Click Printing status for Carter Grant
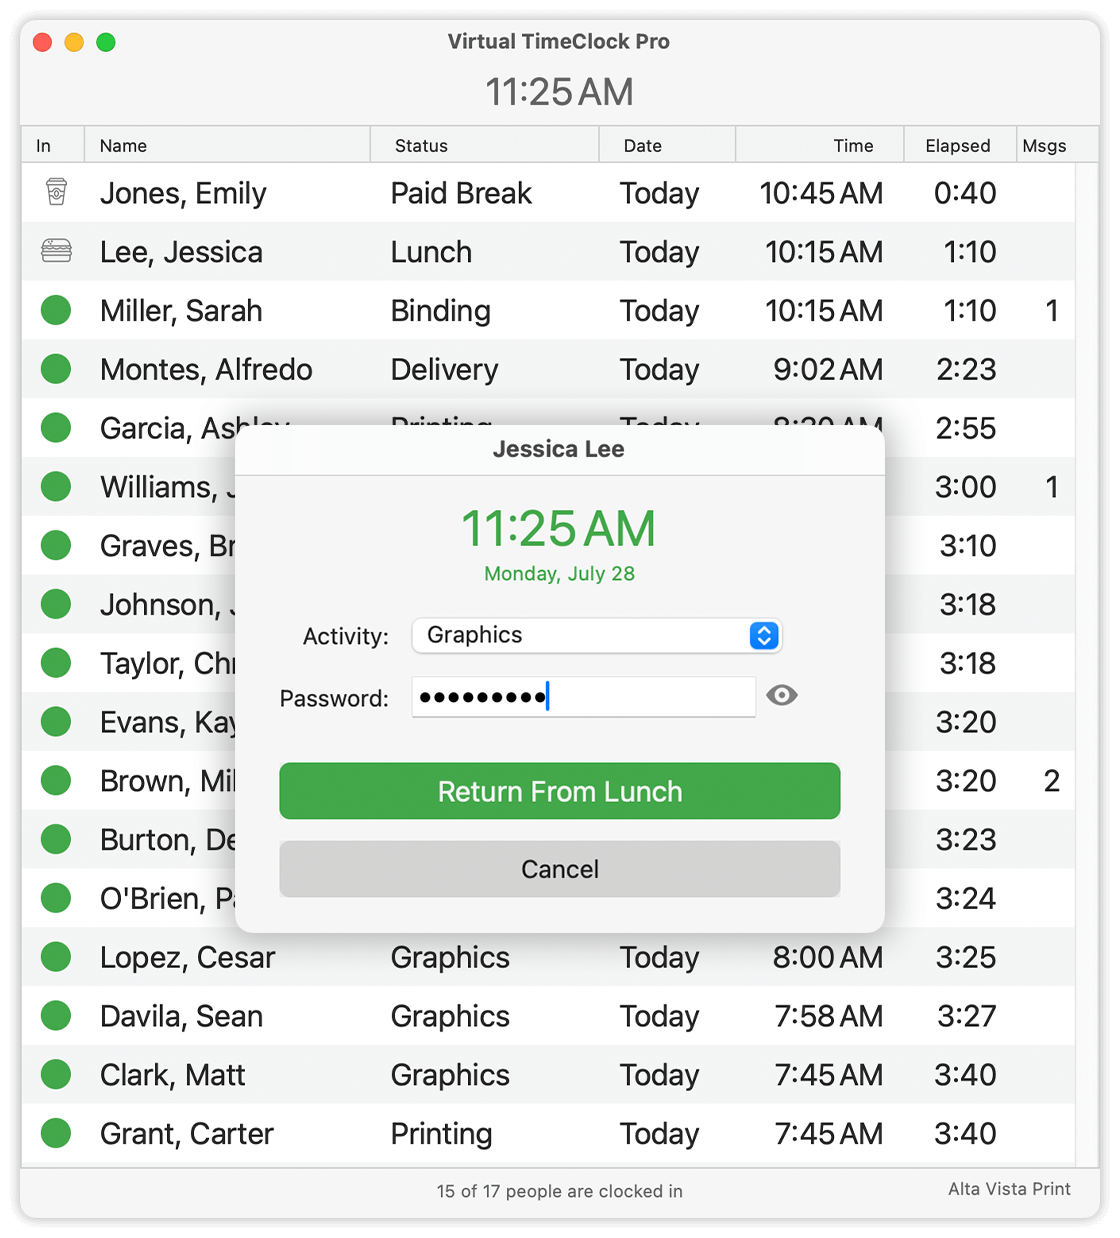The image size is (1120, 1238). point(441,1134)
